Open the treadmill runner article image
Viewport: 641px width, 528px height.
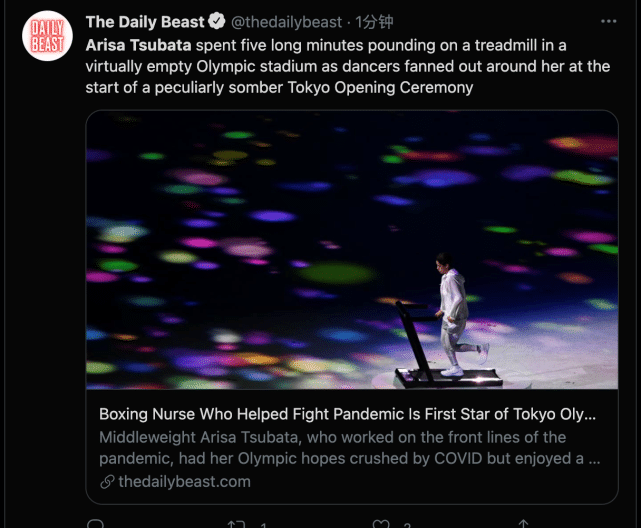click(351, 250)
